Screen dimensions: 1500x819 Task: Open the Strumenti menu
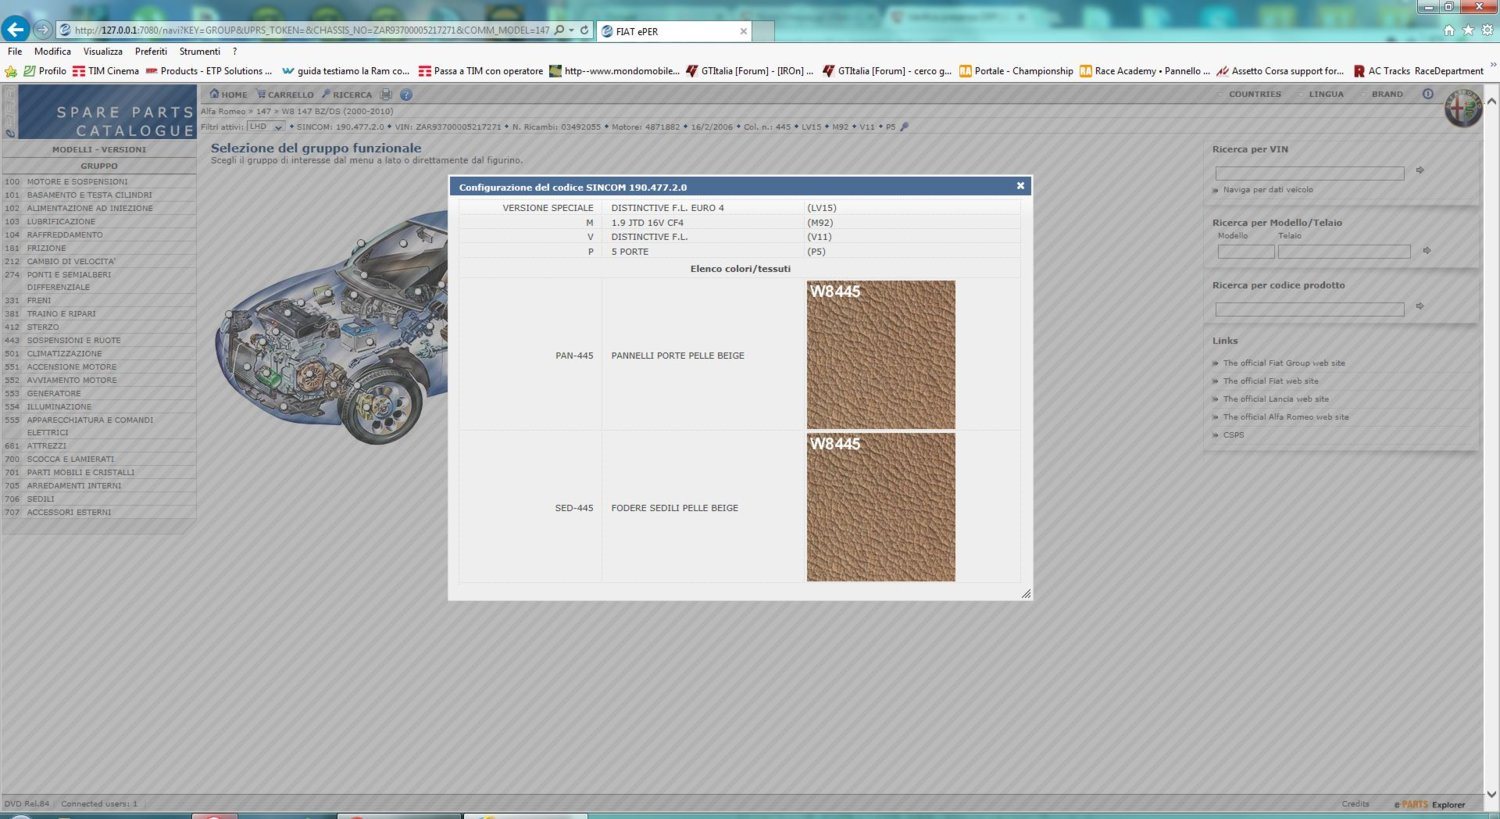pos(200,51)
